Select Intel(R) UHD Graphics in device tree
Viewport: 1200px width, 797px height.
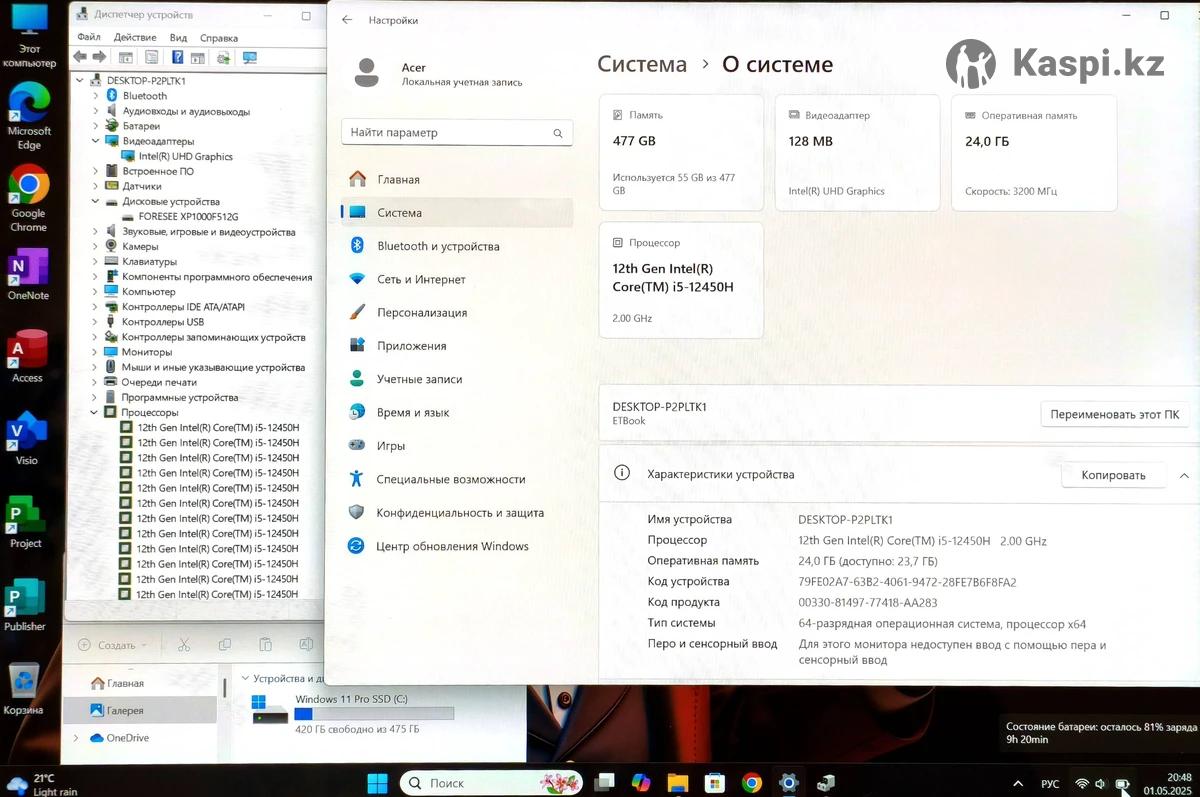tap(185, 156)
